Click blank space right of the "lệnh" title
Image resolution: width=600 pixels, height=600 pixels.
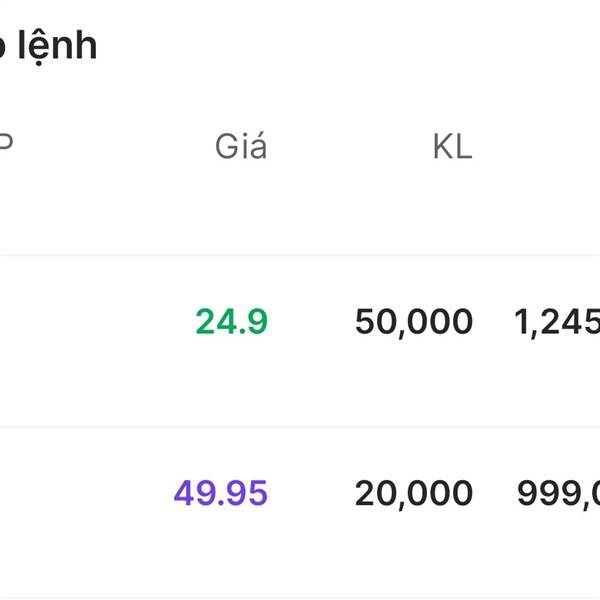344,47
